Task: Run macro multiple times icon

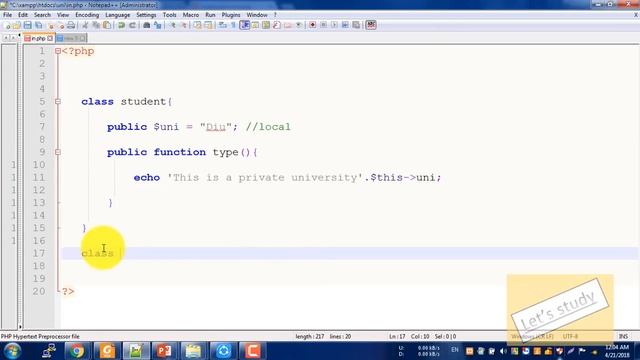Action: (x=345, y=25)
